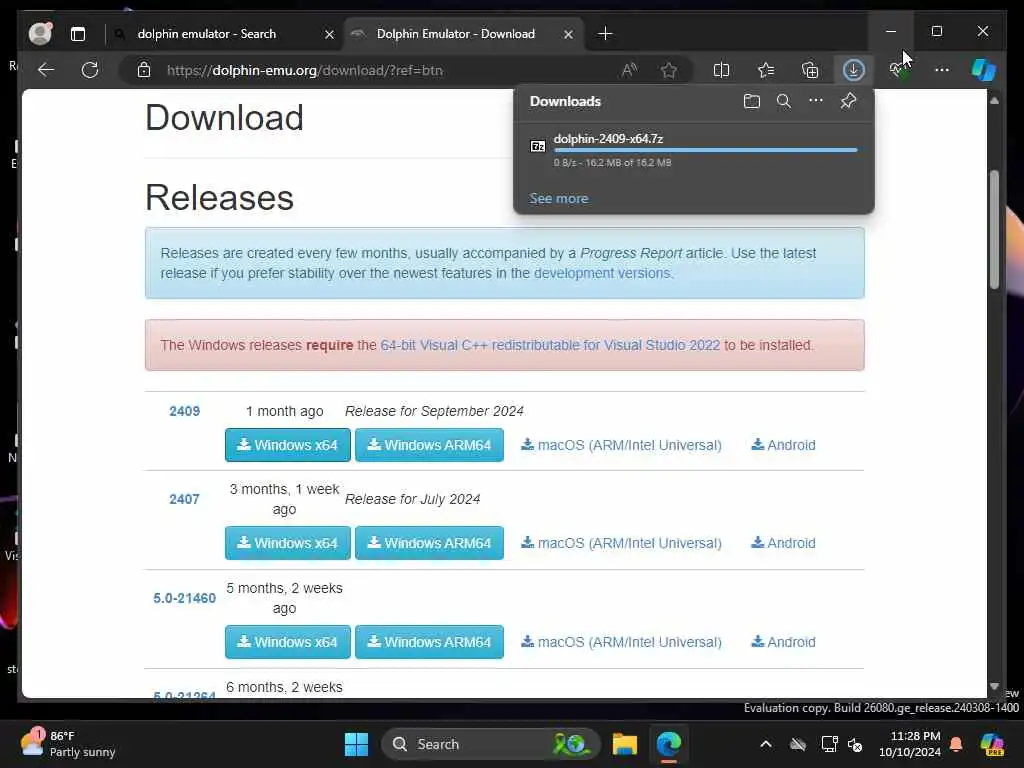Open the development versions link

[602, 273]
